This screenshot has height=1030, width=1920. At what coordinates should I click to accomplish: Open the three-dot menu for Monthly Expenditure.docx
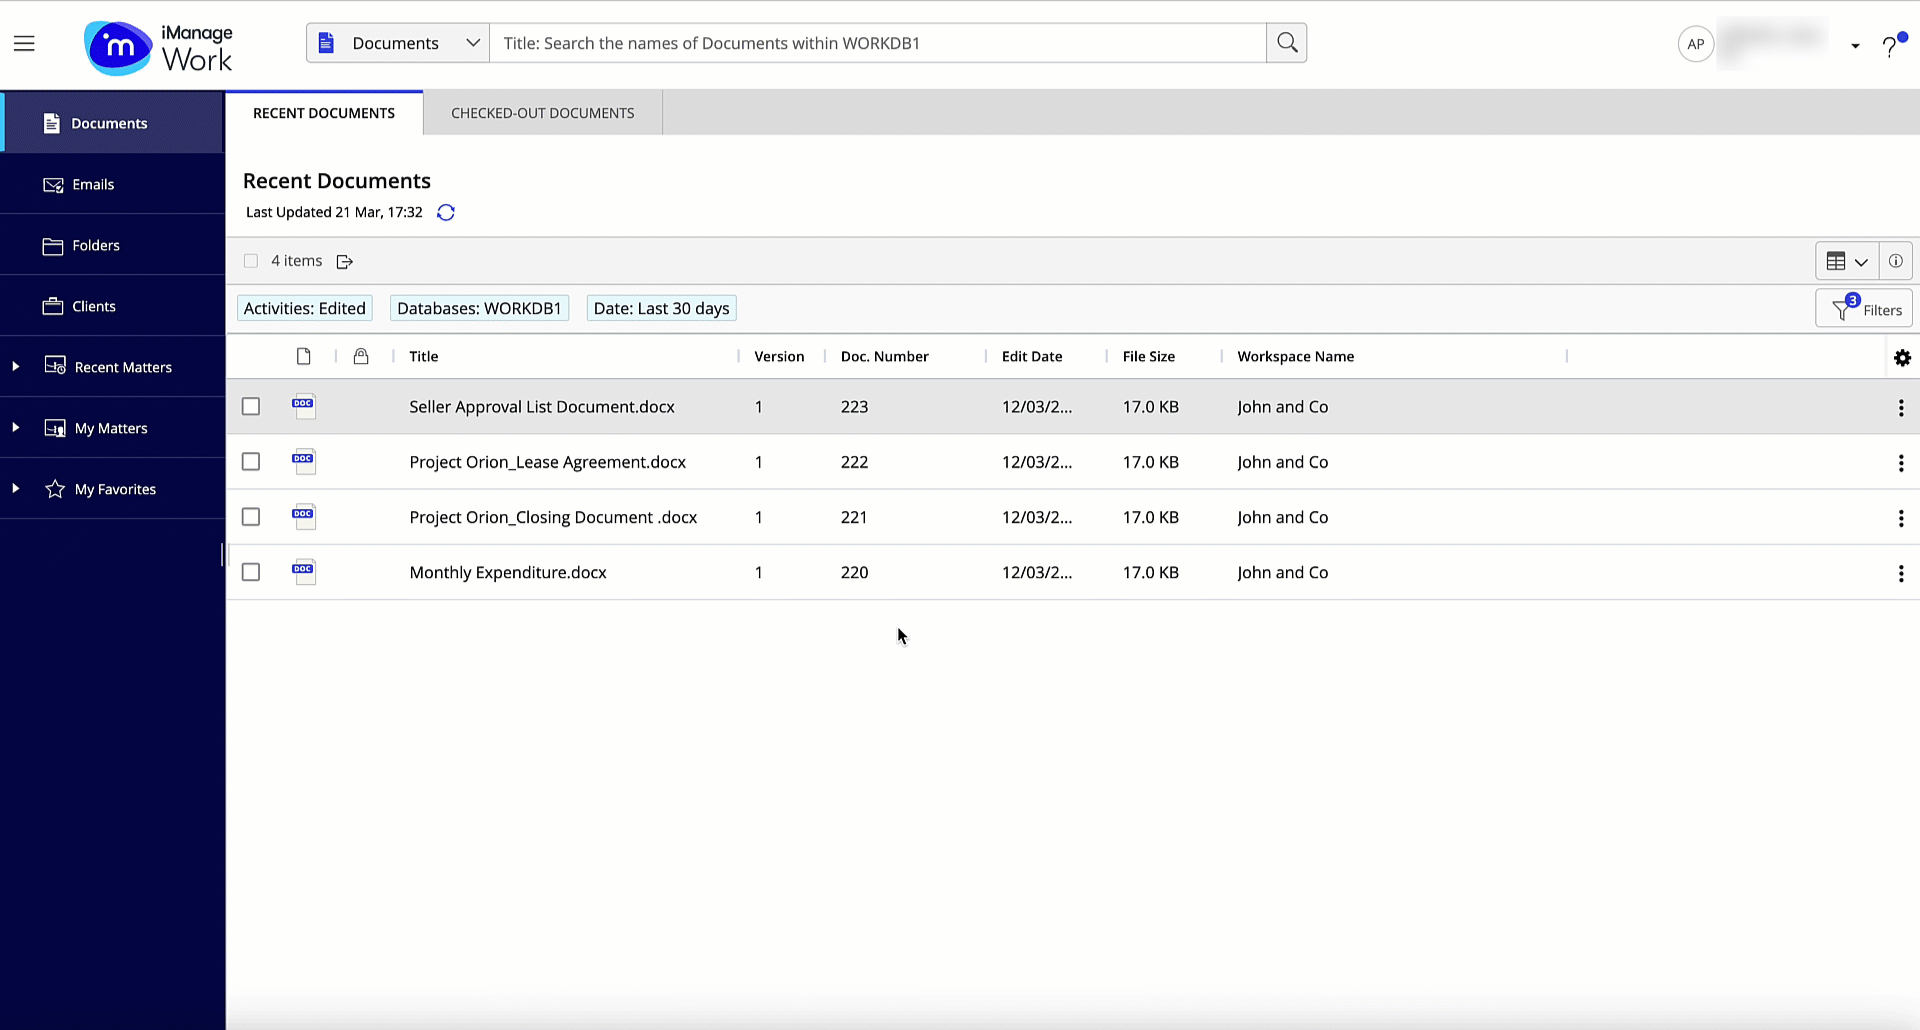coord(1901,573)
